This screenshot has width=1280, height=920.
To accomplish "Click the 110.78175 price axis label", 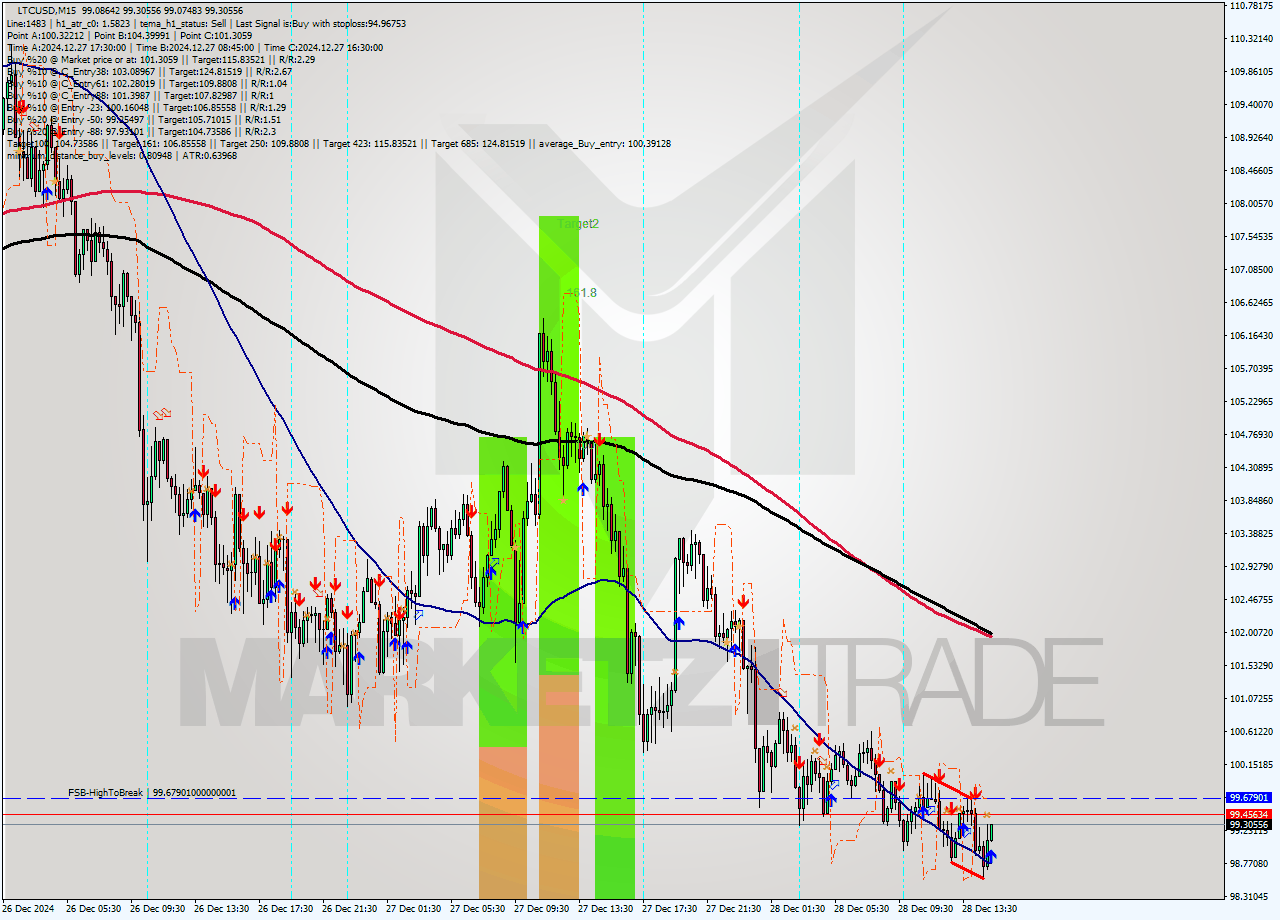I will (x=1251, y=6).
